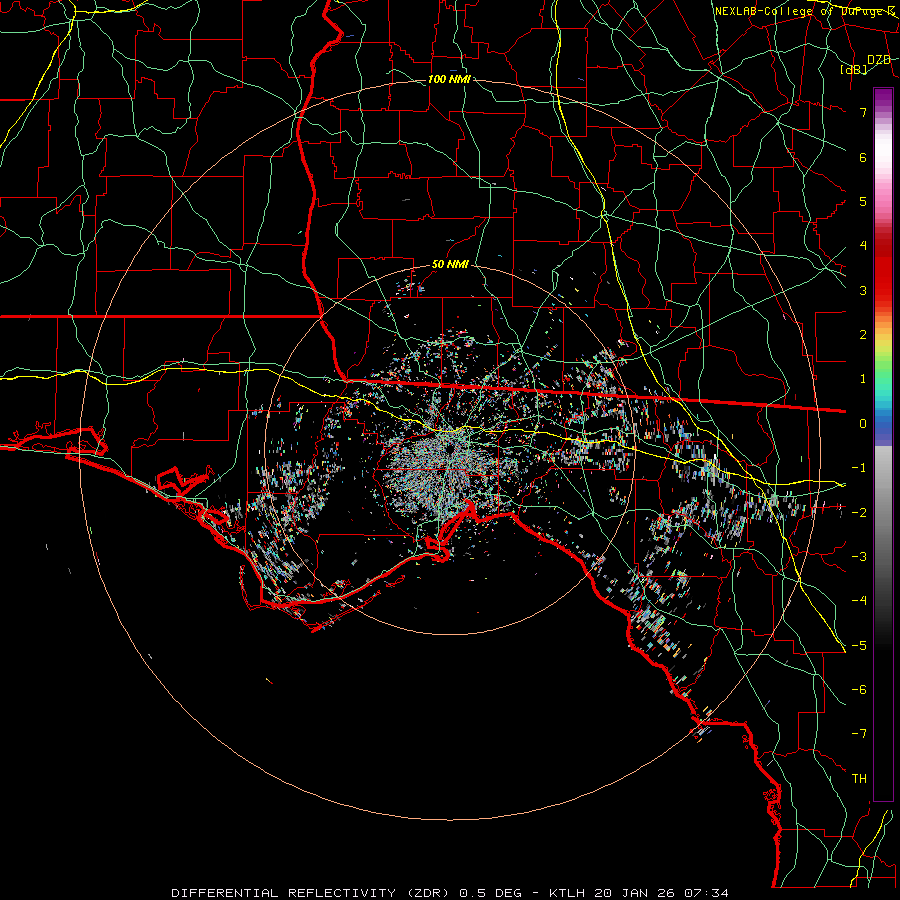This screenshot has height=900, width=900.
Task: Click the color scale value 5
Action: (x=863, y=201)
